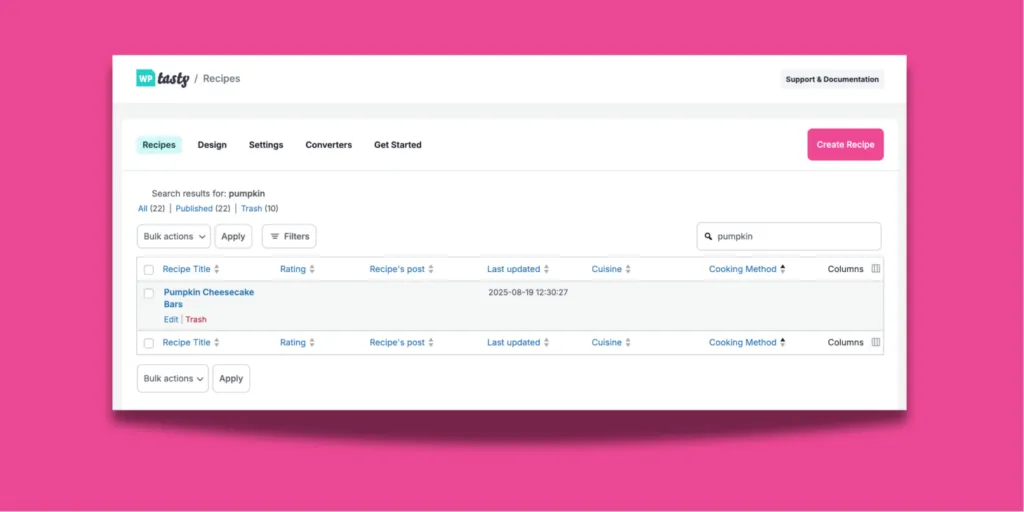Sort by Recipe Title in footer

(187, 343)
